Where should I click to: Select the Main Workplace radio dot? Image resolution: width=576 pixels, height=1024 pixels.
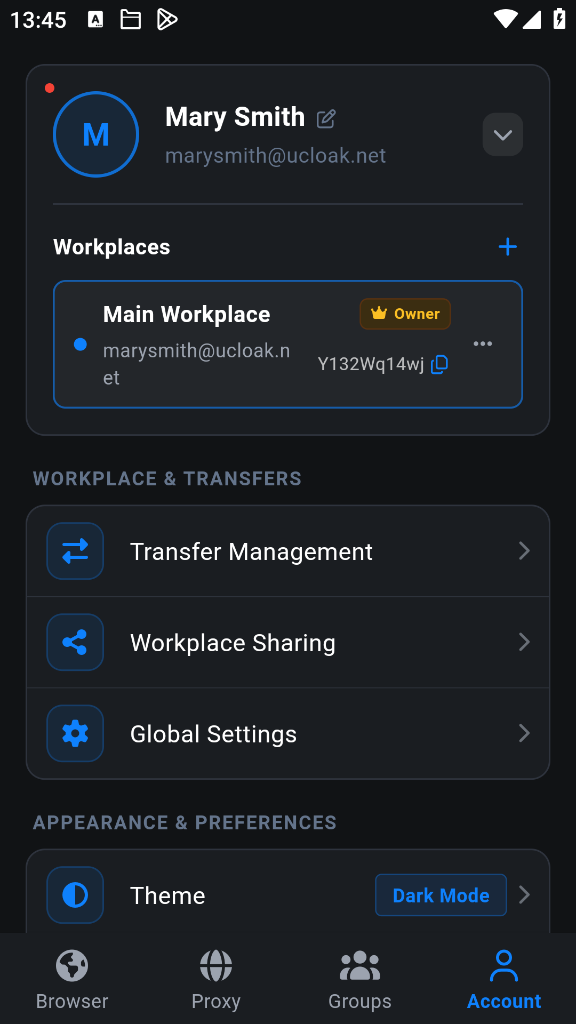pos(80,344)
